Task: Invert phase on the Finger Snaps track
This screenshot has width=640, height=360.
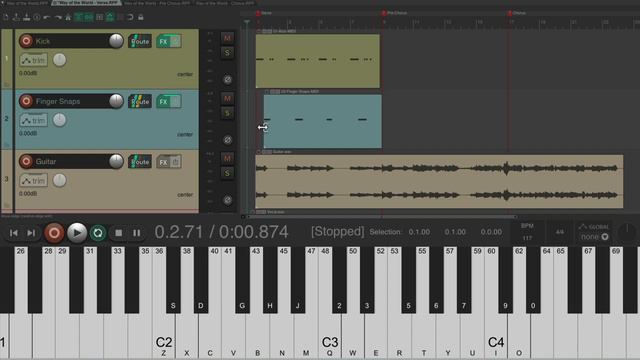Action: (228, 140)
